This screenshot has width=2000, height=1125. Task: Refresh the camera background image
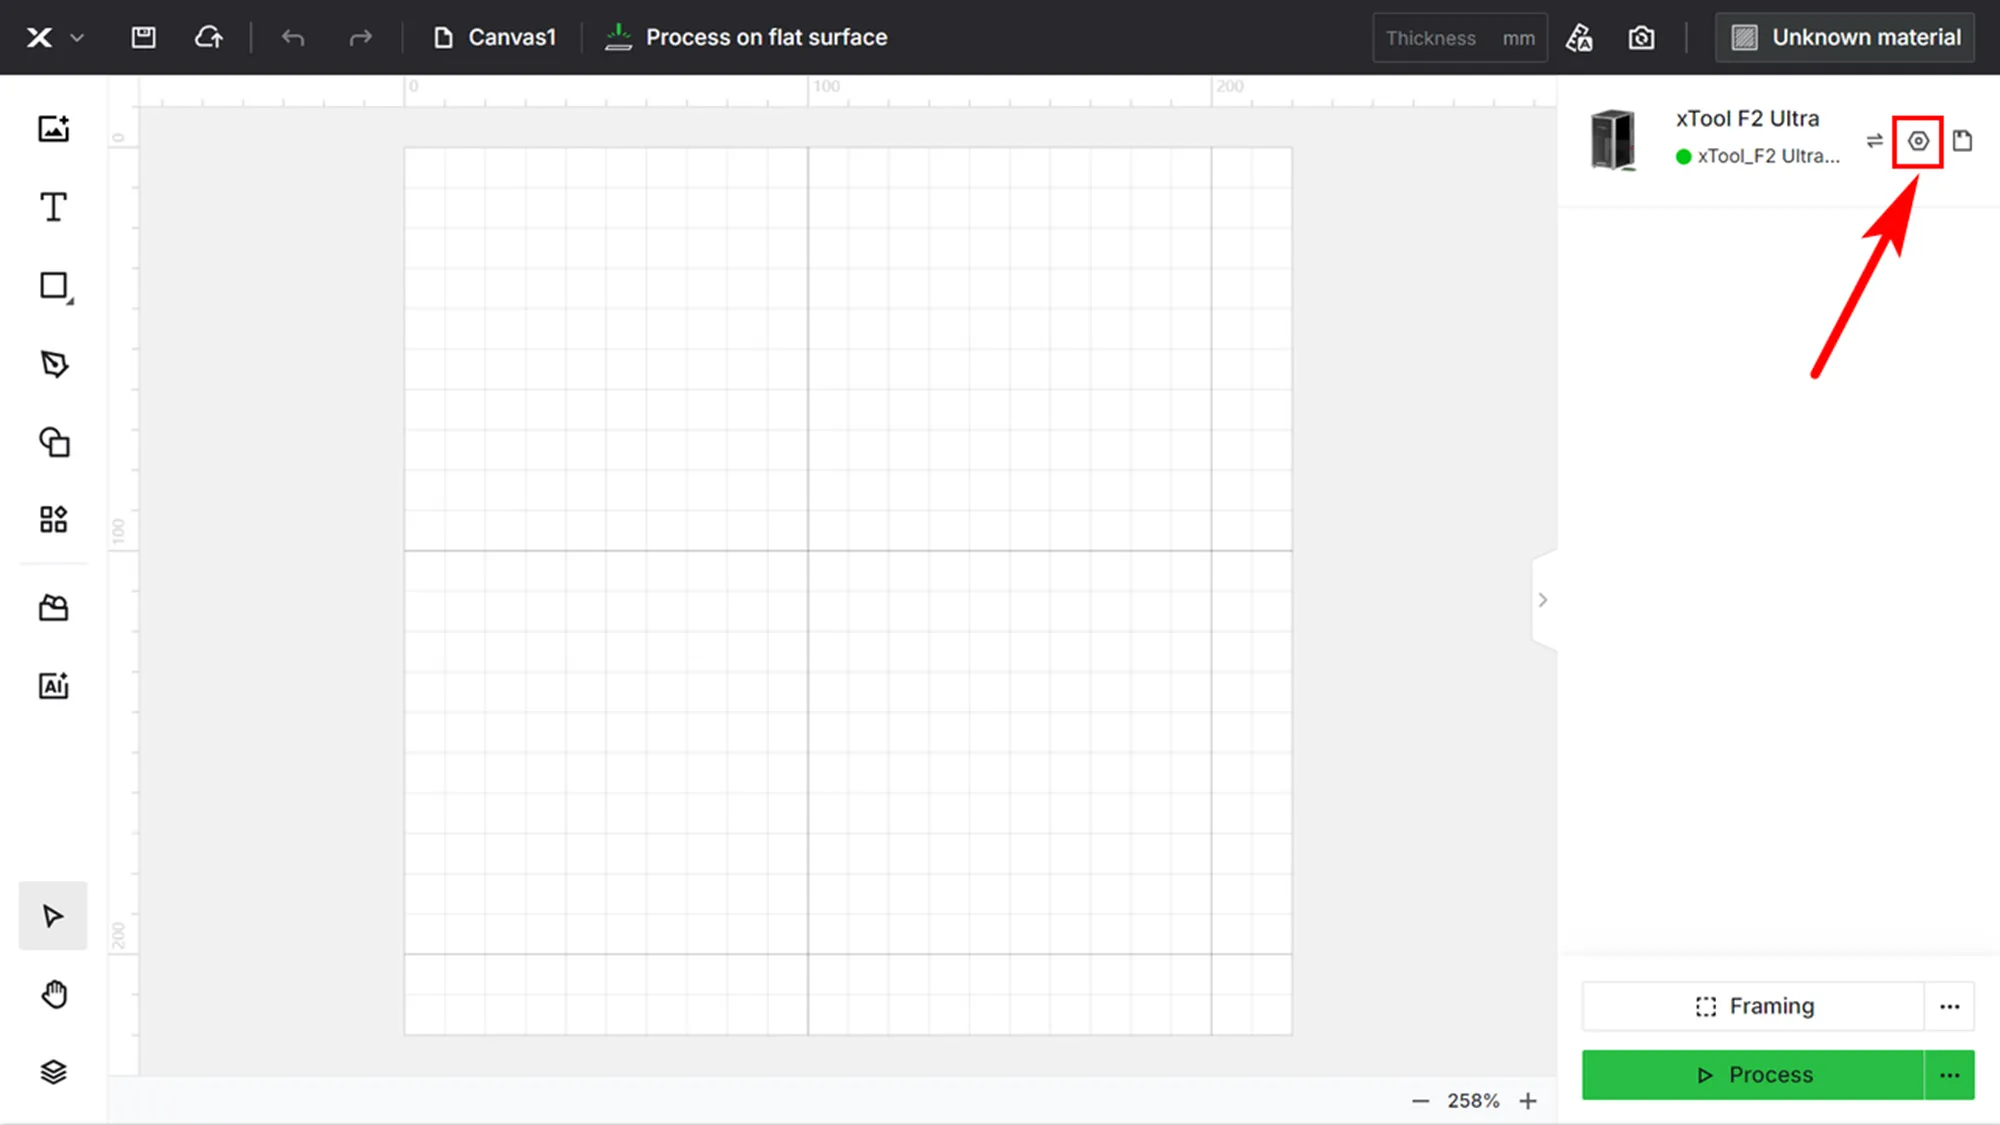[x=1641, y=38]
